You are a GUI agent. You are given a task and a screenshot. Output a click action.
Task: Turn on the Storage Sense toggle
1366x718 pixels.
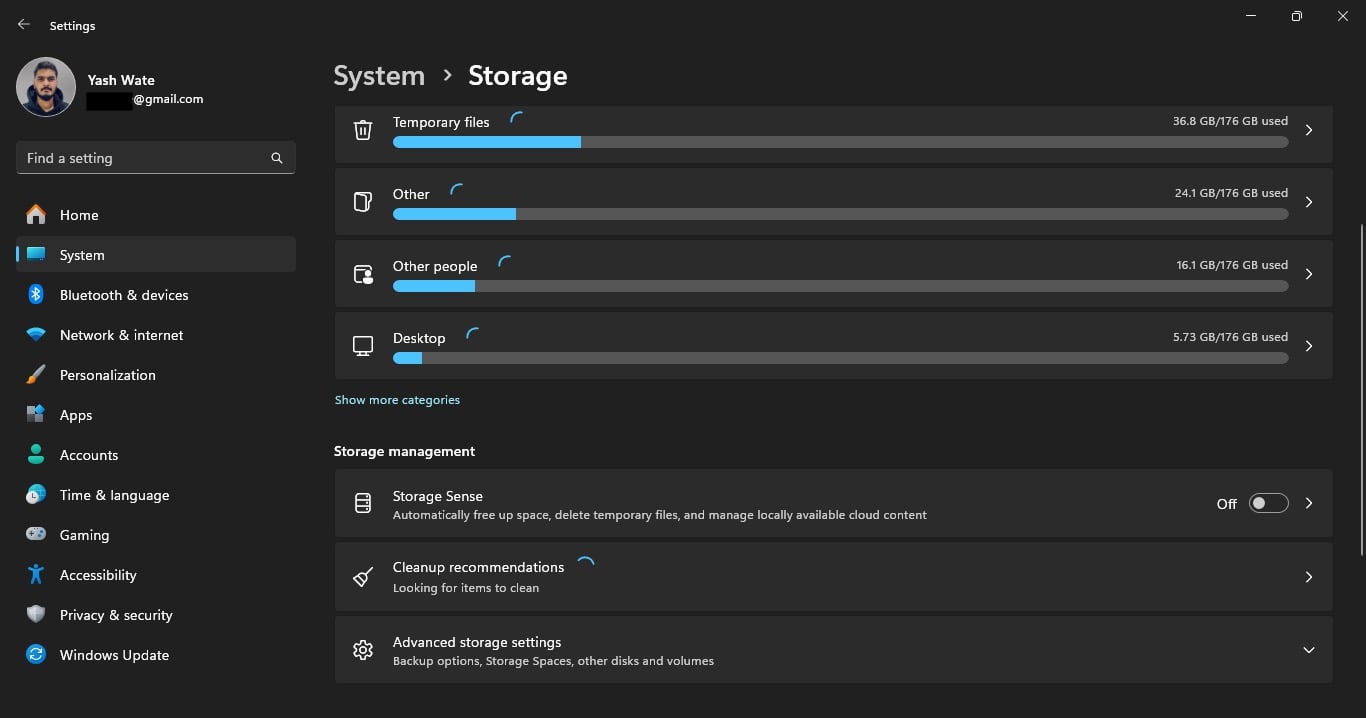1269,503
